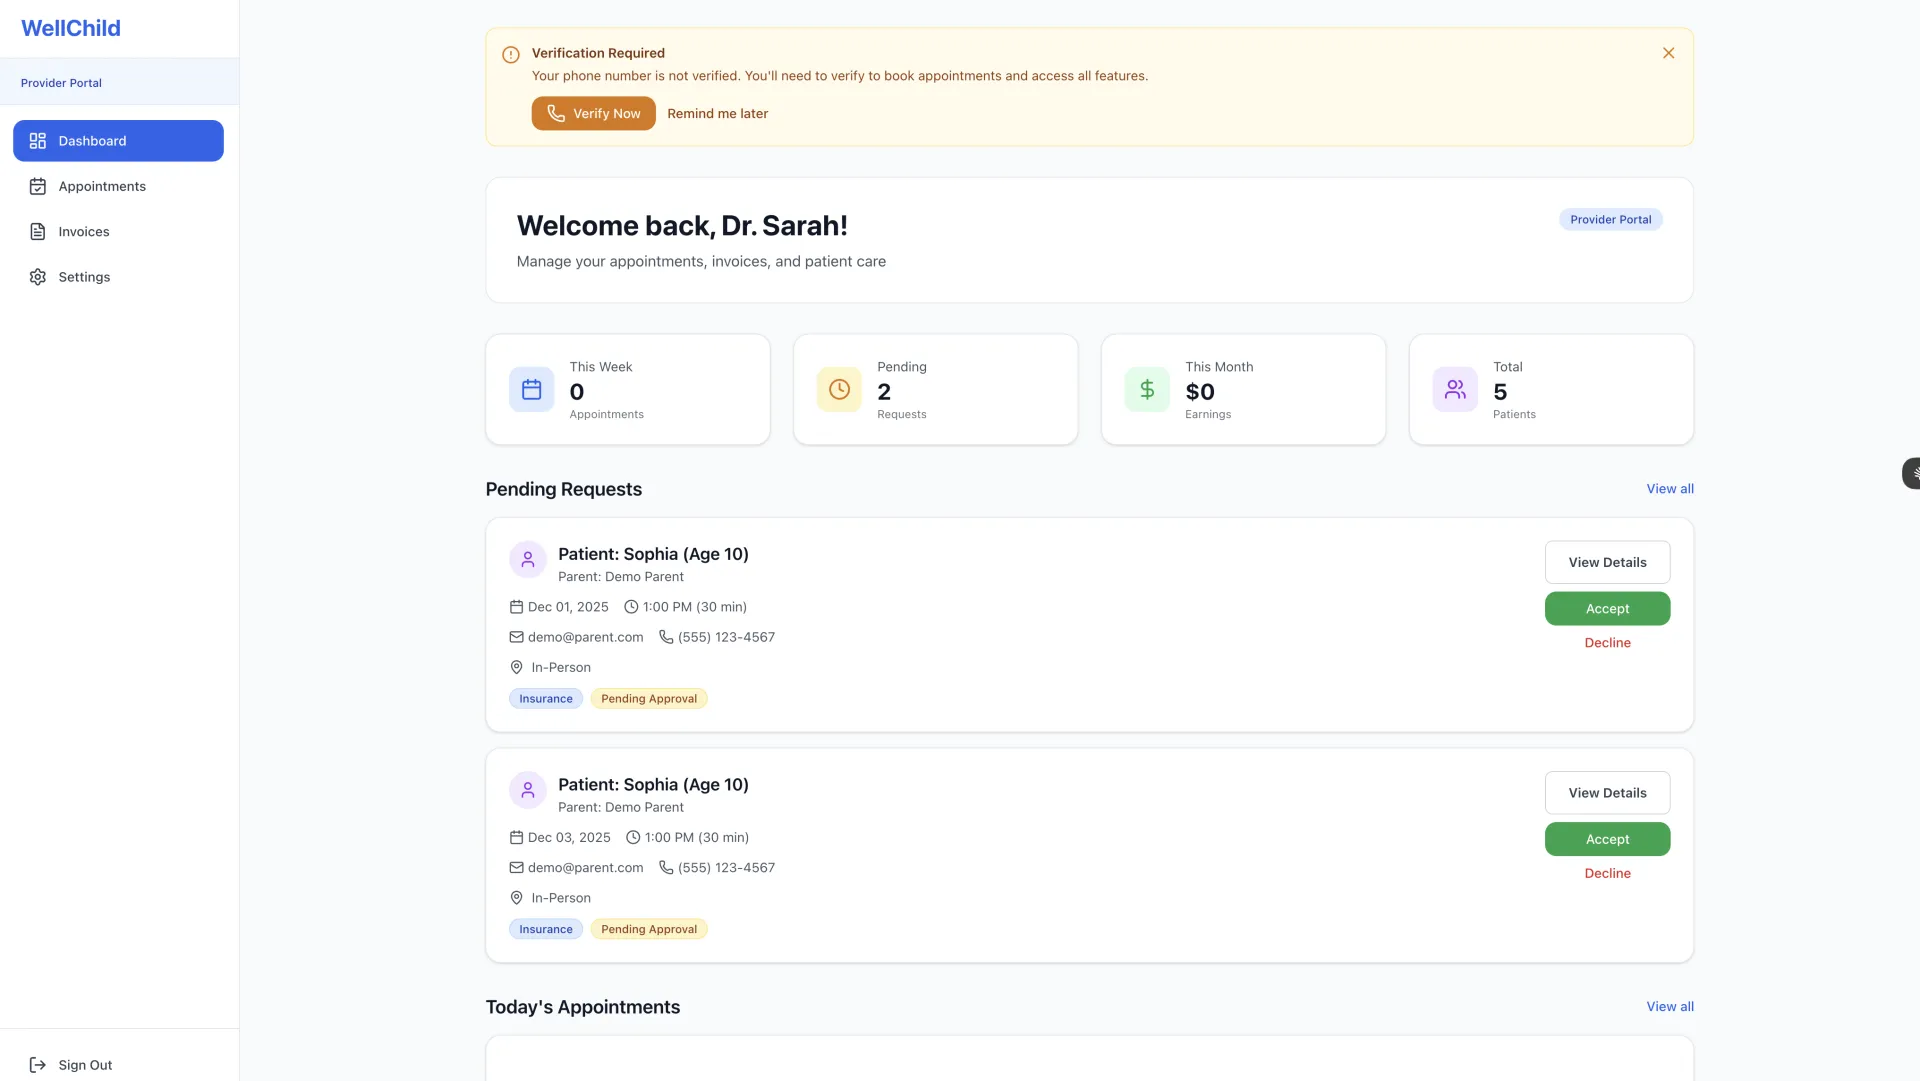Click the dollar icon on This Month earnings card
Image resolution: width=1920 pixels, height=1081 pixels.
1147,389
